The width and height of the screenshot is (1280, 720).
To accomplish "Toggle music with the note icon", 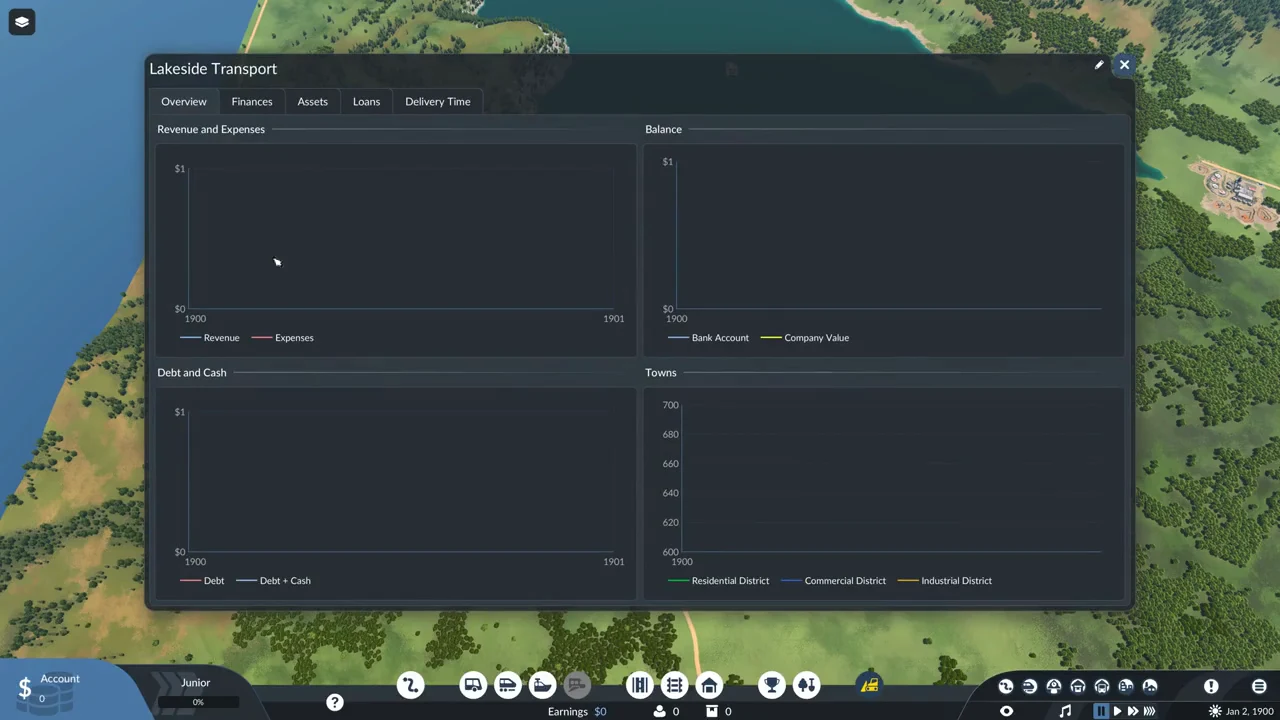I will [1065, 711].
